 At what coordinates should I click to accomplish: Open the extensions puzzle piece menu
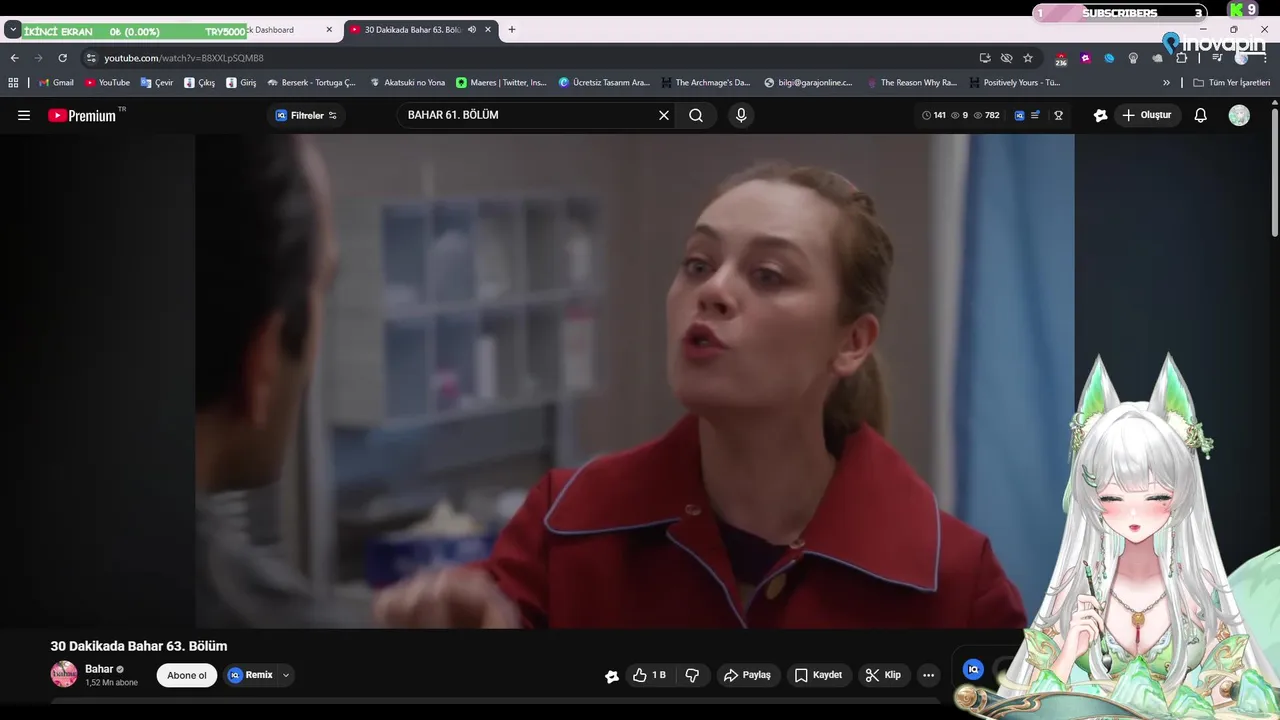pyautogui.click(x=1181, y=58)
